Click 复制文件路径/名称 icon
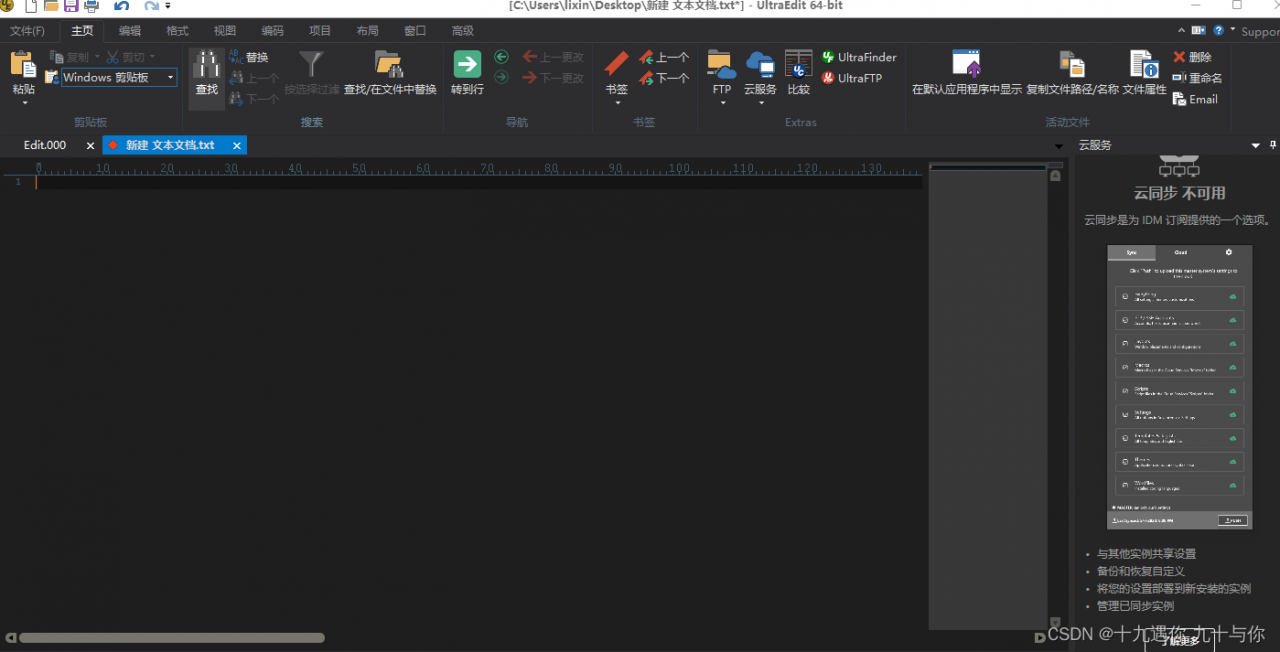The image size is (1280, 652). [1072, 65]
